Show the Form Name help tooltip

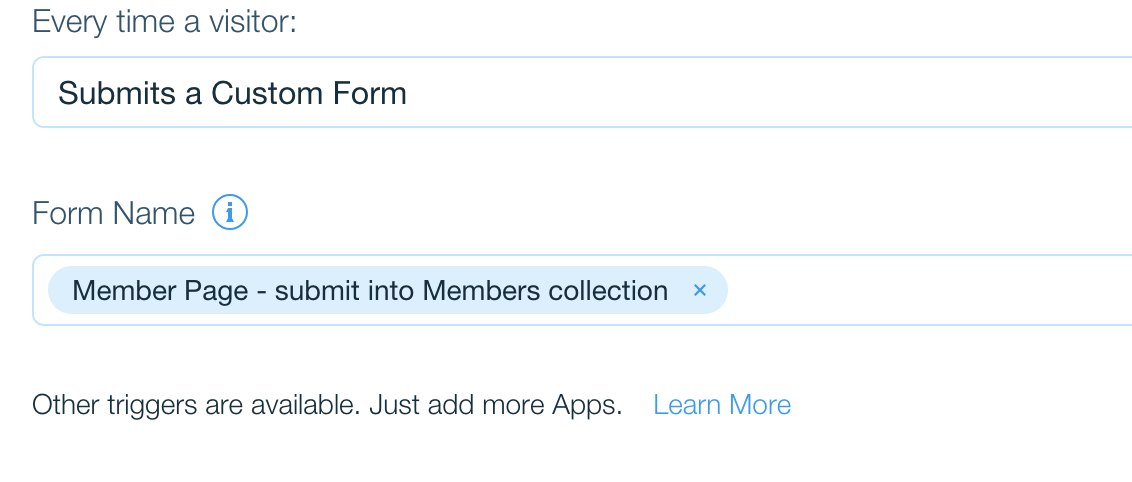[230, 213]
